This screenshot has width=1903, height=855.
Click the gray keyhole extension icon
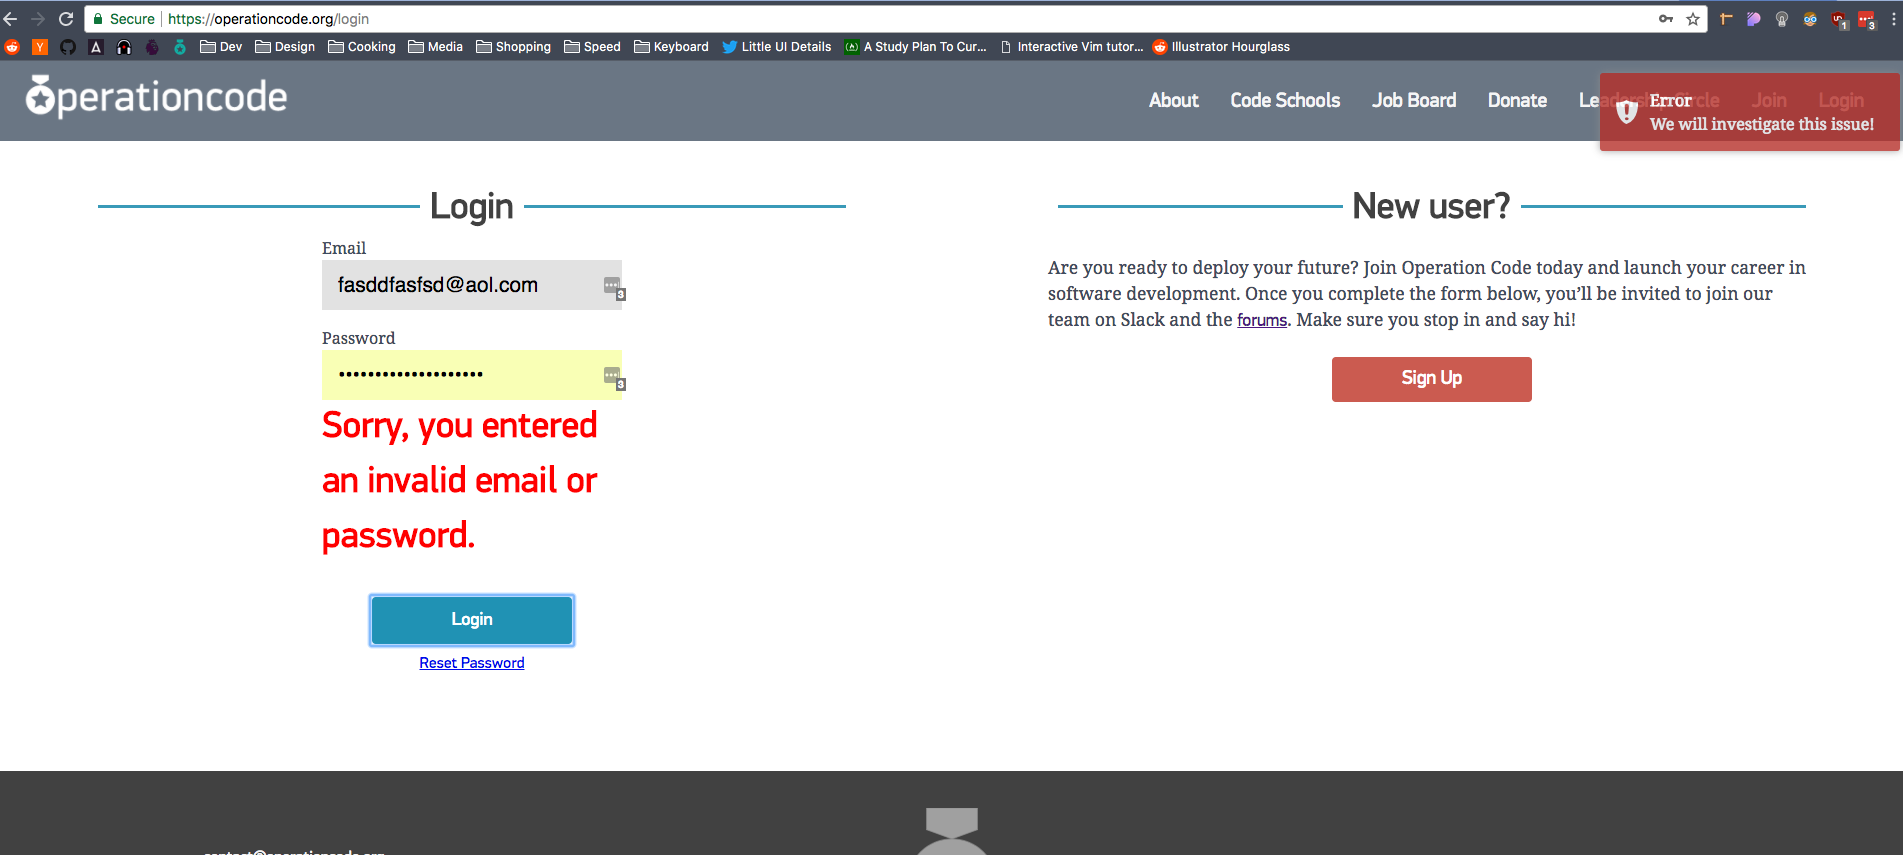(x=1782, y=19)
